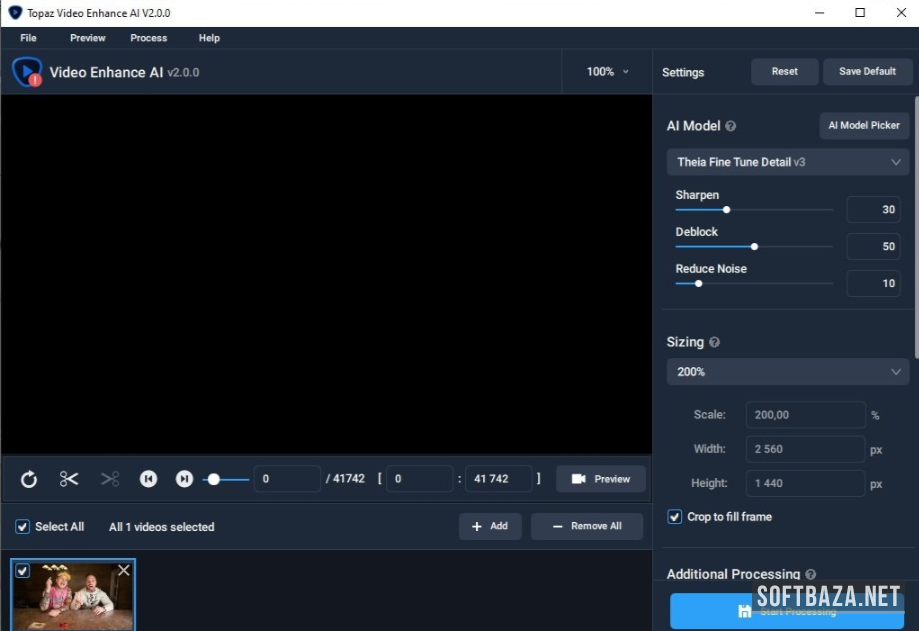The image size is (919, 631).
Task: Click the reset/refresh playback icon
Action: pos(29,479)
